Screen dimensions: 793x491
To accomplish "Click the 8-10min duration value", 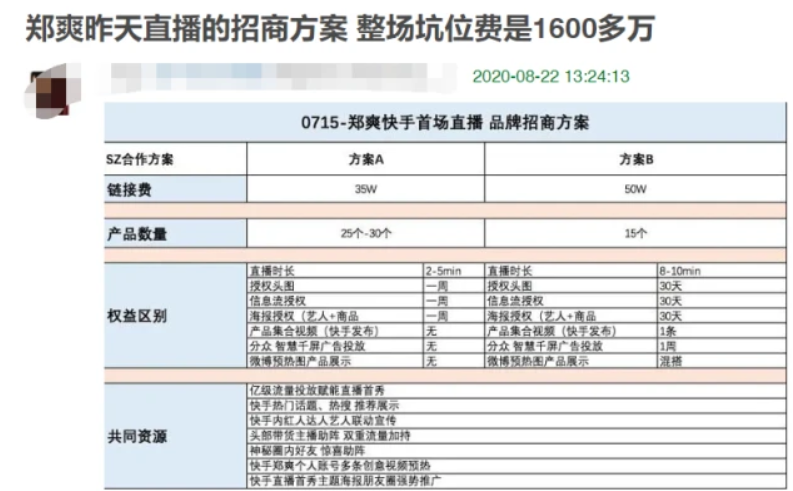I will pos(722,271).
